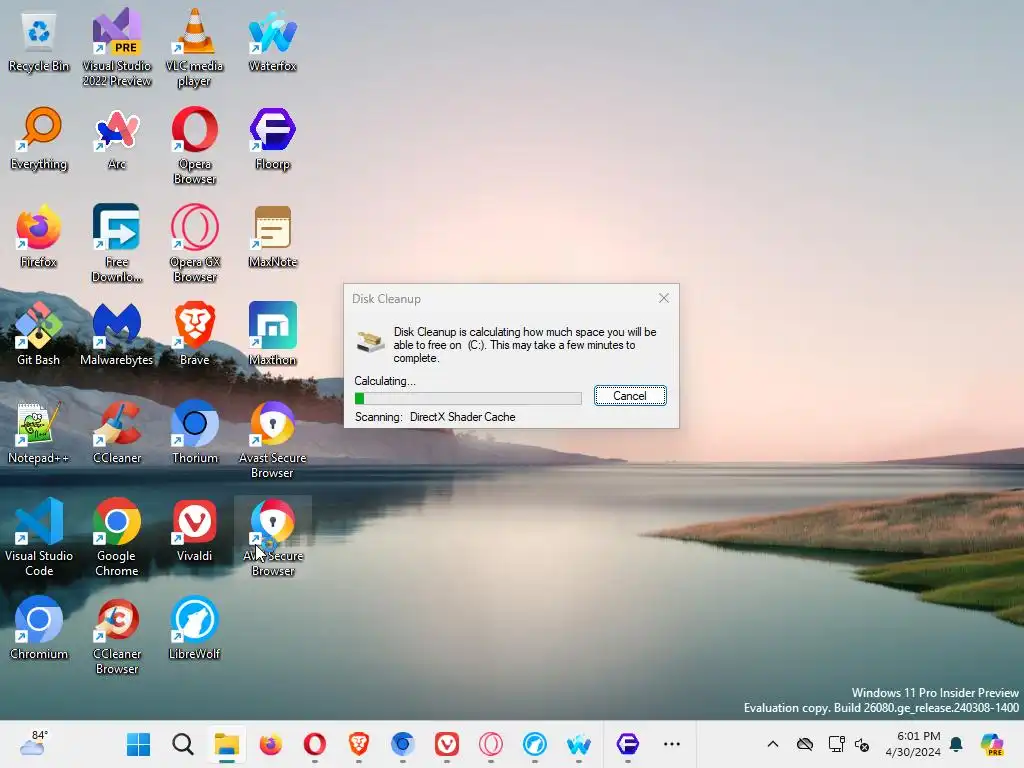Switch to Thorium in the taskbar
The width and height of the screenshot is (1024, 768).
403,744
